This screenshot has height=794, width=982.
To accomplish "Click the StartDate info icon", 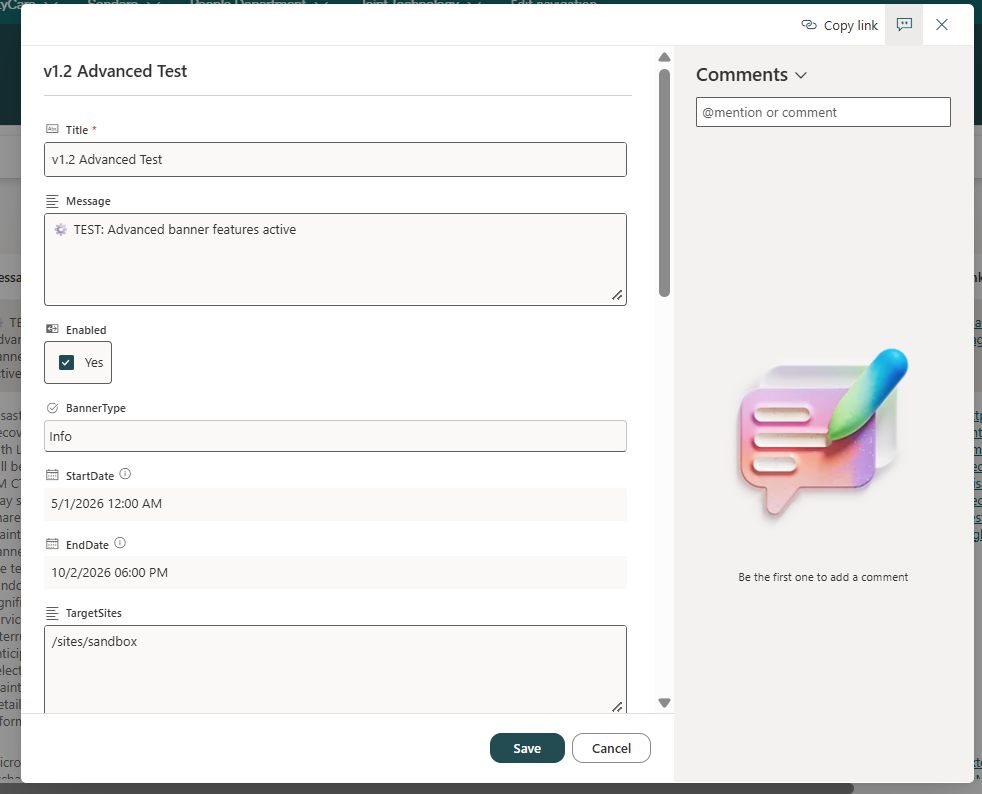I will 125,474.
